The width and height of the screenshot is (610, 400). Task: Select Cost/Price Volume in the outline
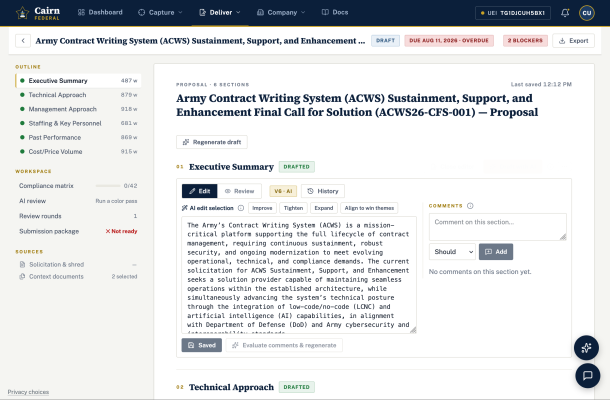click(78, 151)
